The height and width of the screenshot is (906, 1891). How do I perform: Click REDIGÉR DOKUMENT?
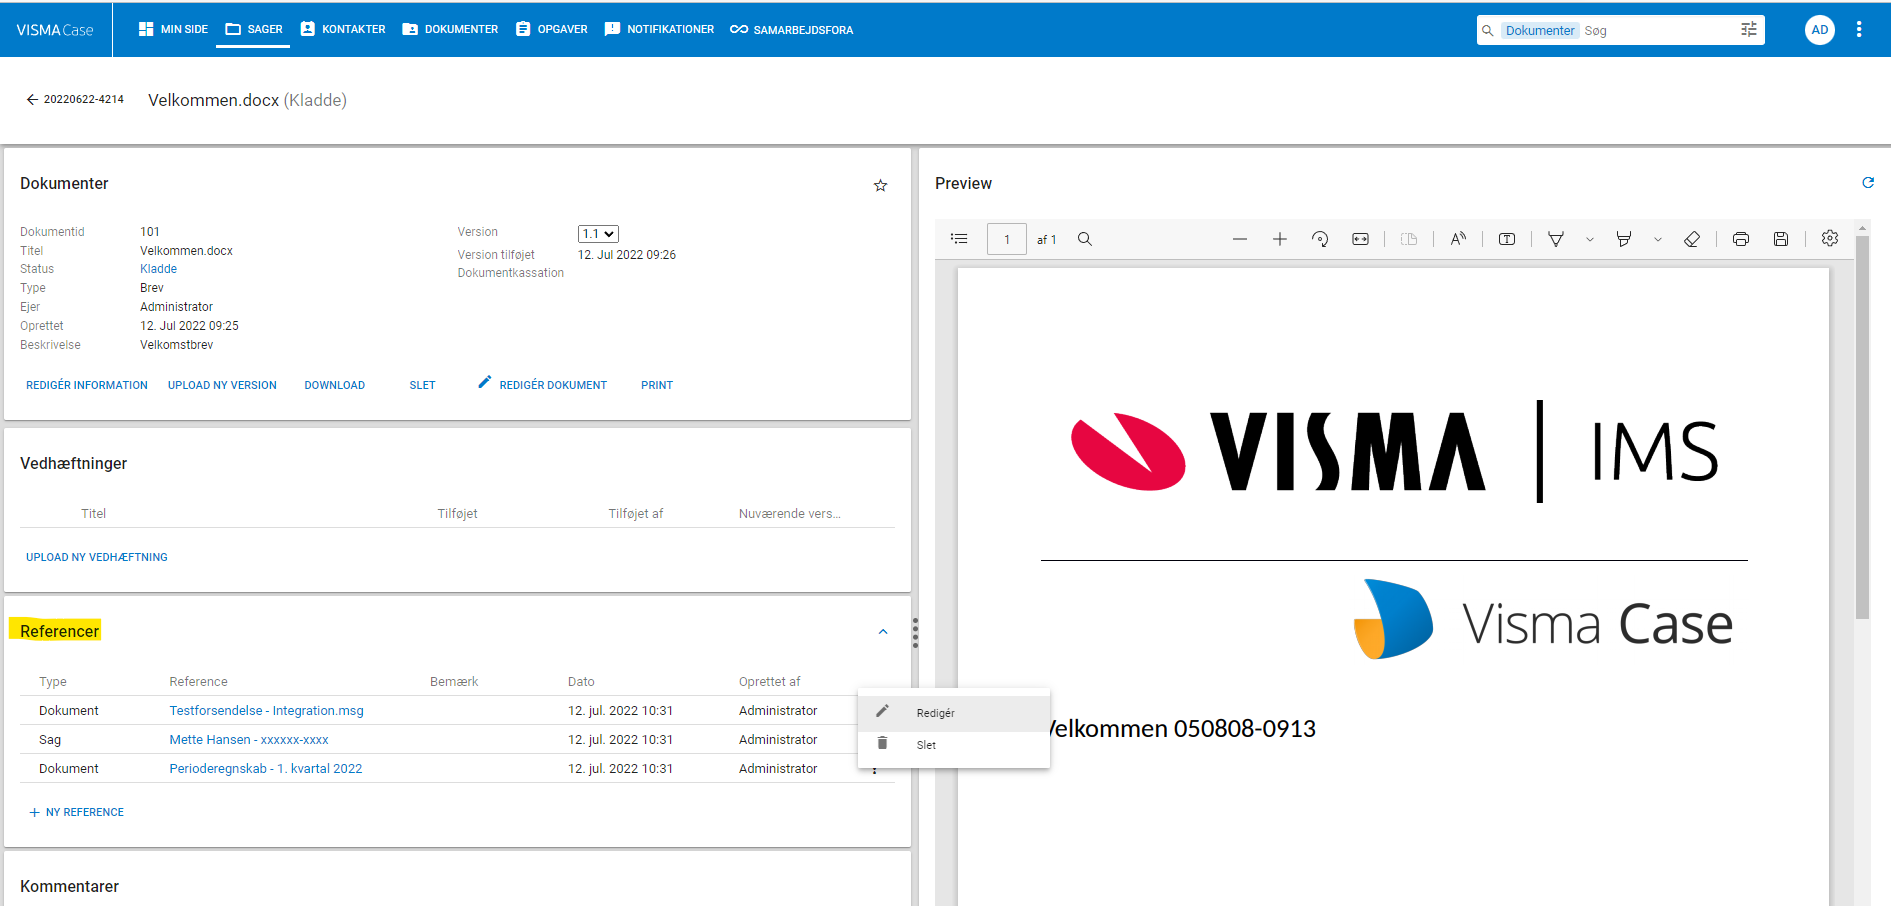pos(542,384)
